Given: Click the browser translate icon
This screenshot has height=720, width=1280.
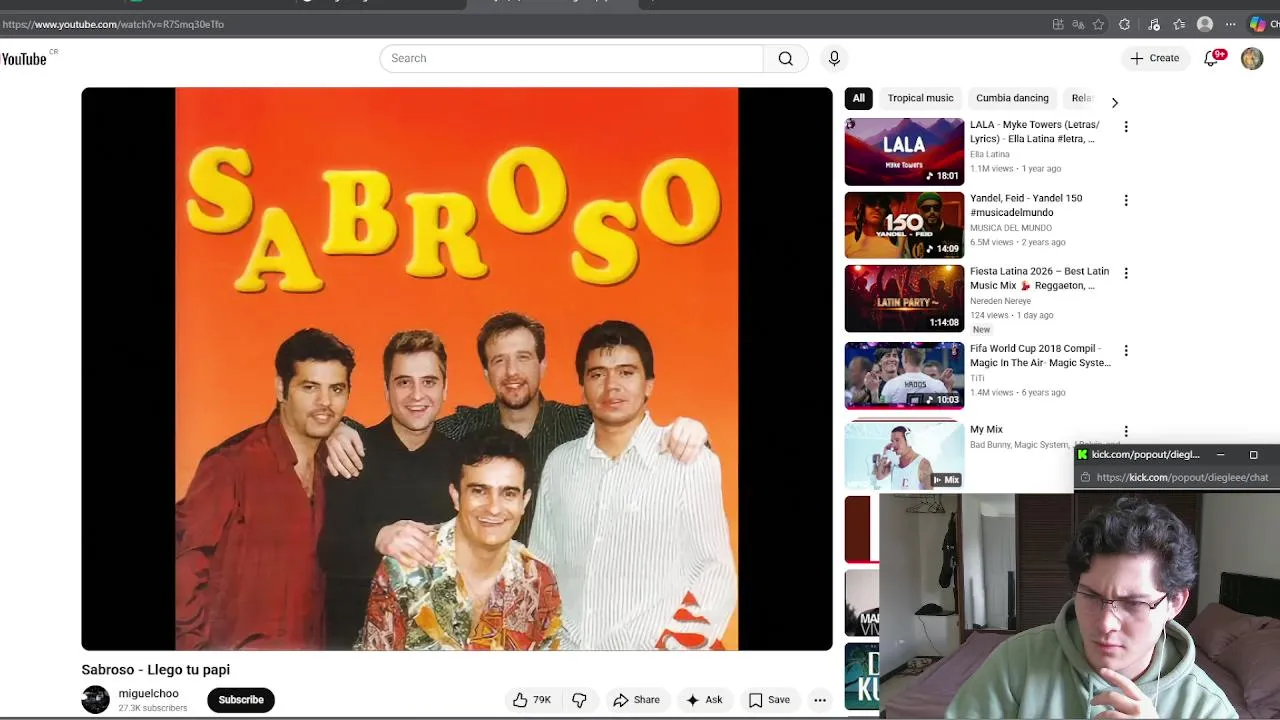Looking at the screenshot, I should [x=1078, y=24].
